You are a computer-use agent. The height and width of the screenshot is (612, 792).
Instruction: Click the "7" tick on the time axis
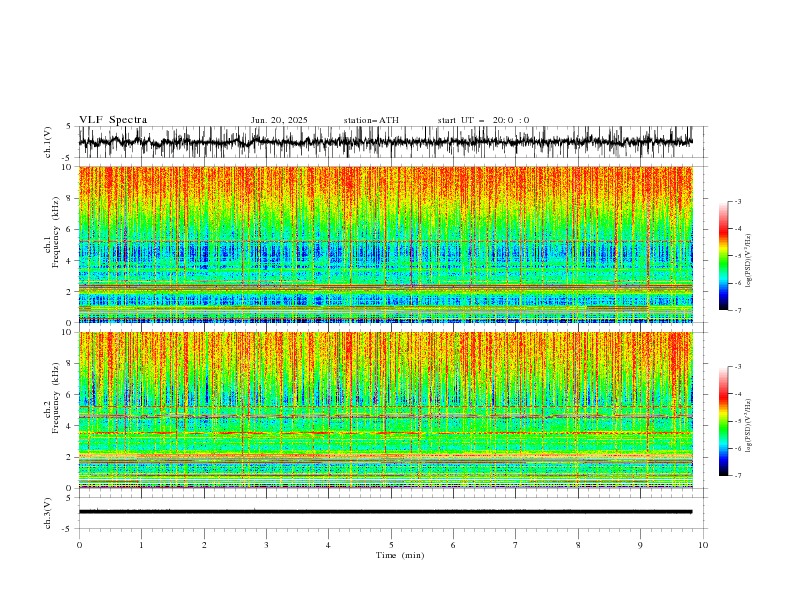[x=516, y=545]
